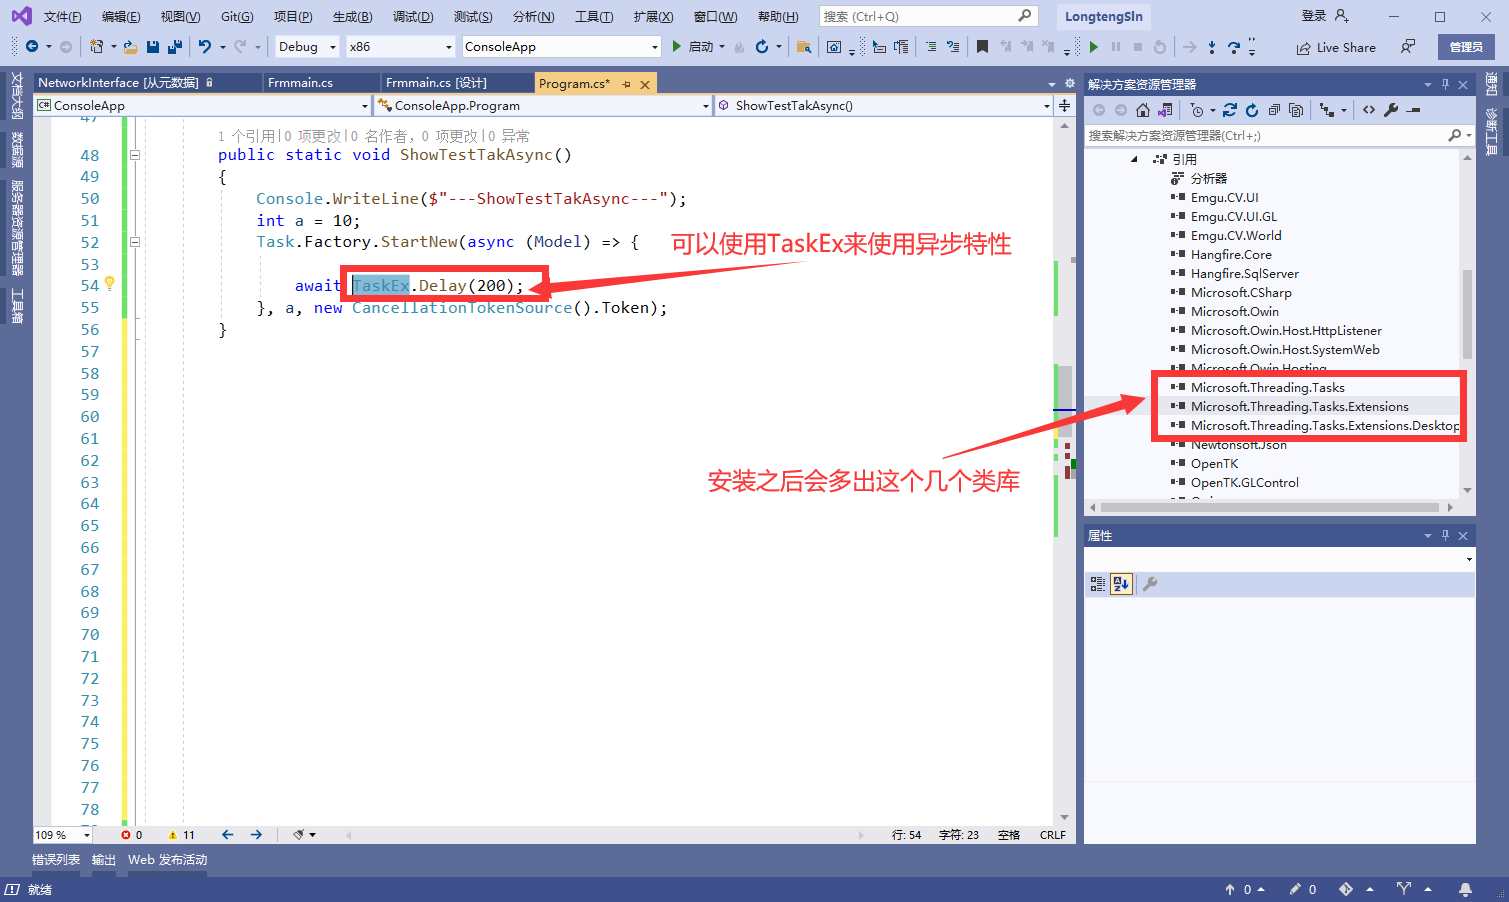Click the Collapse All icon in Solution Explorer
Viewport: 1509px width, 902px height.
point(1273,110)
